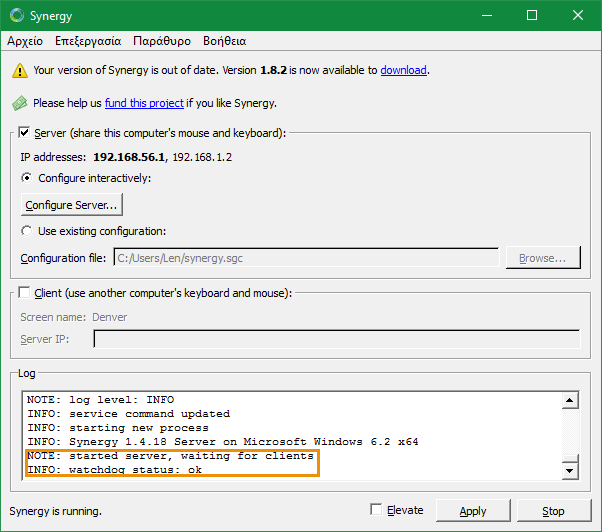Click the Configure Server... button
Screen dimensions: 602x532
(72, 205)
